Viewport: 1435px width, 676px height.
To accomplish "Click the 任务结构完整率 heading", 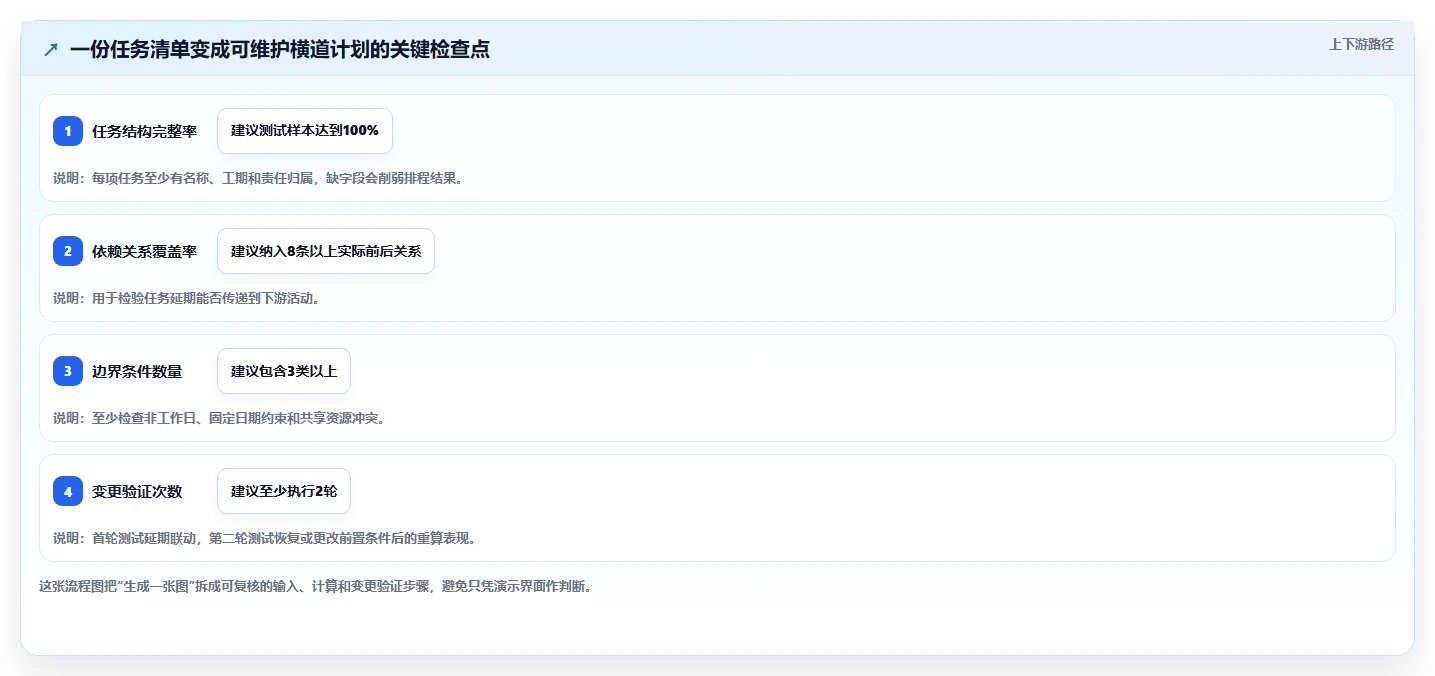I will pyautogui.click(x=145, y=131).
